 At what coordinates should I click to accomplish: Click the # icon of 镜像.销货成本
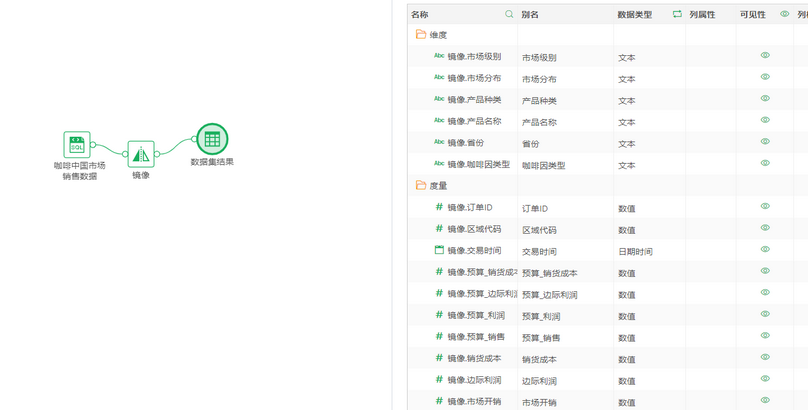coord(439,358)
